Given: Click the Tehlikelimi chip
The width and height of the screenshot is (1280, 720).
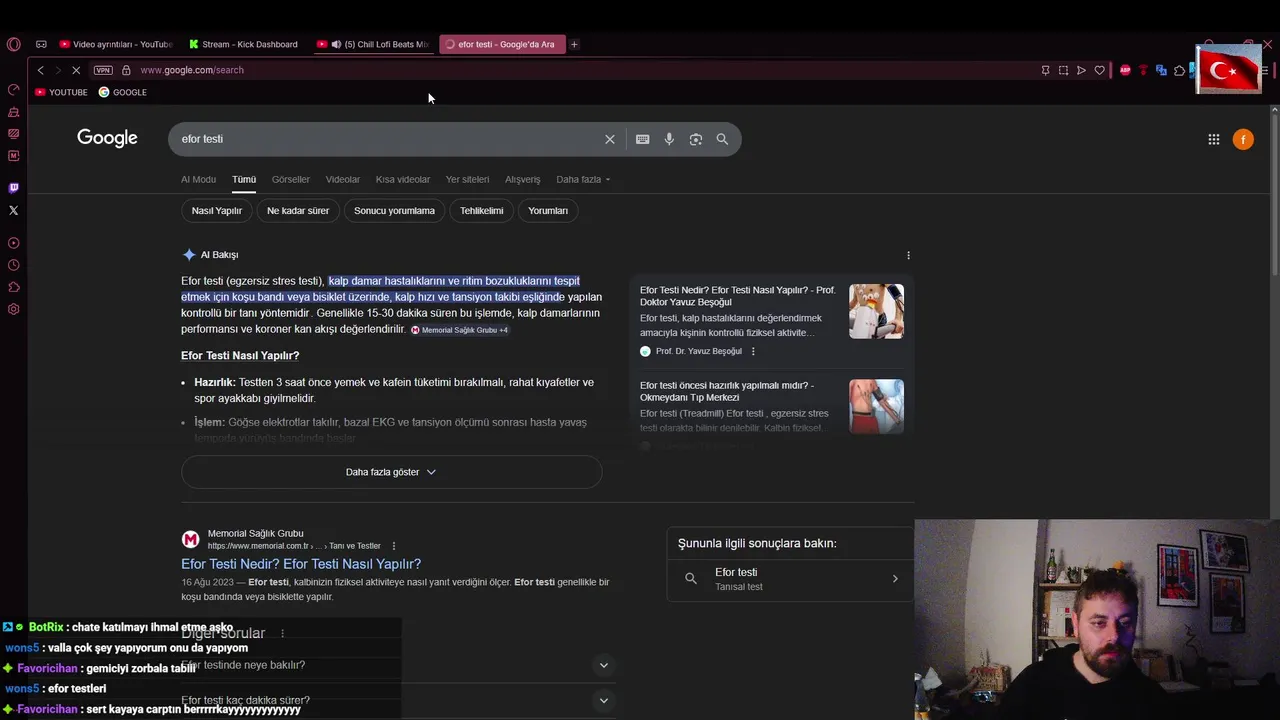Looking at the screenshot, I should click(482, 211).
